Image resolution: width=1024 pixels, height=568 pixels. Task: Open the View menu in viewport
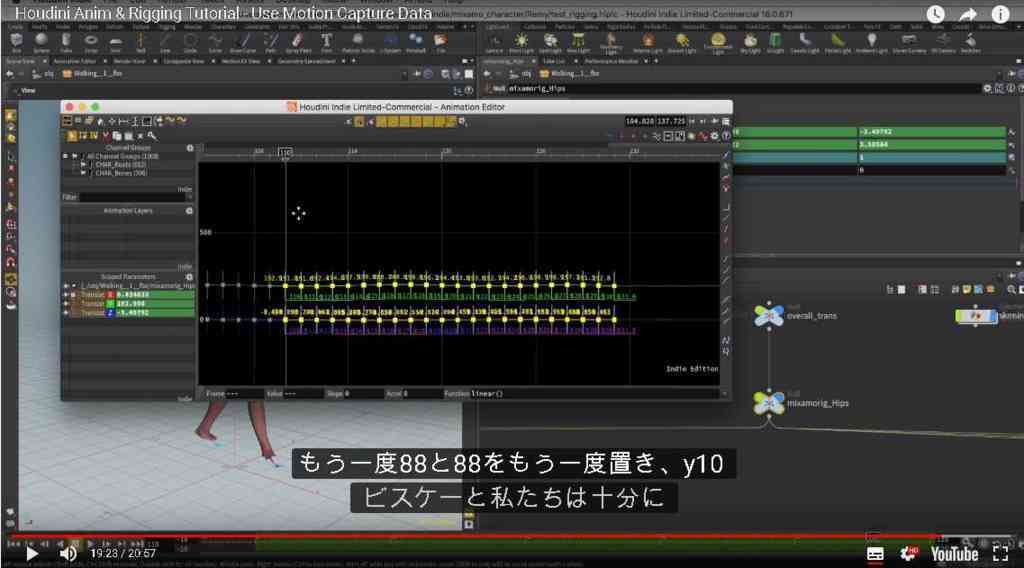point(28,91)
